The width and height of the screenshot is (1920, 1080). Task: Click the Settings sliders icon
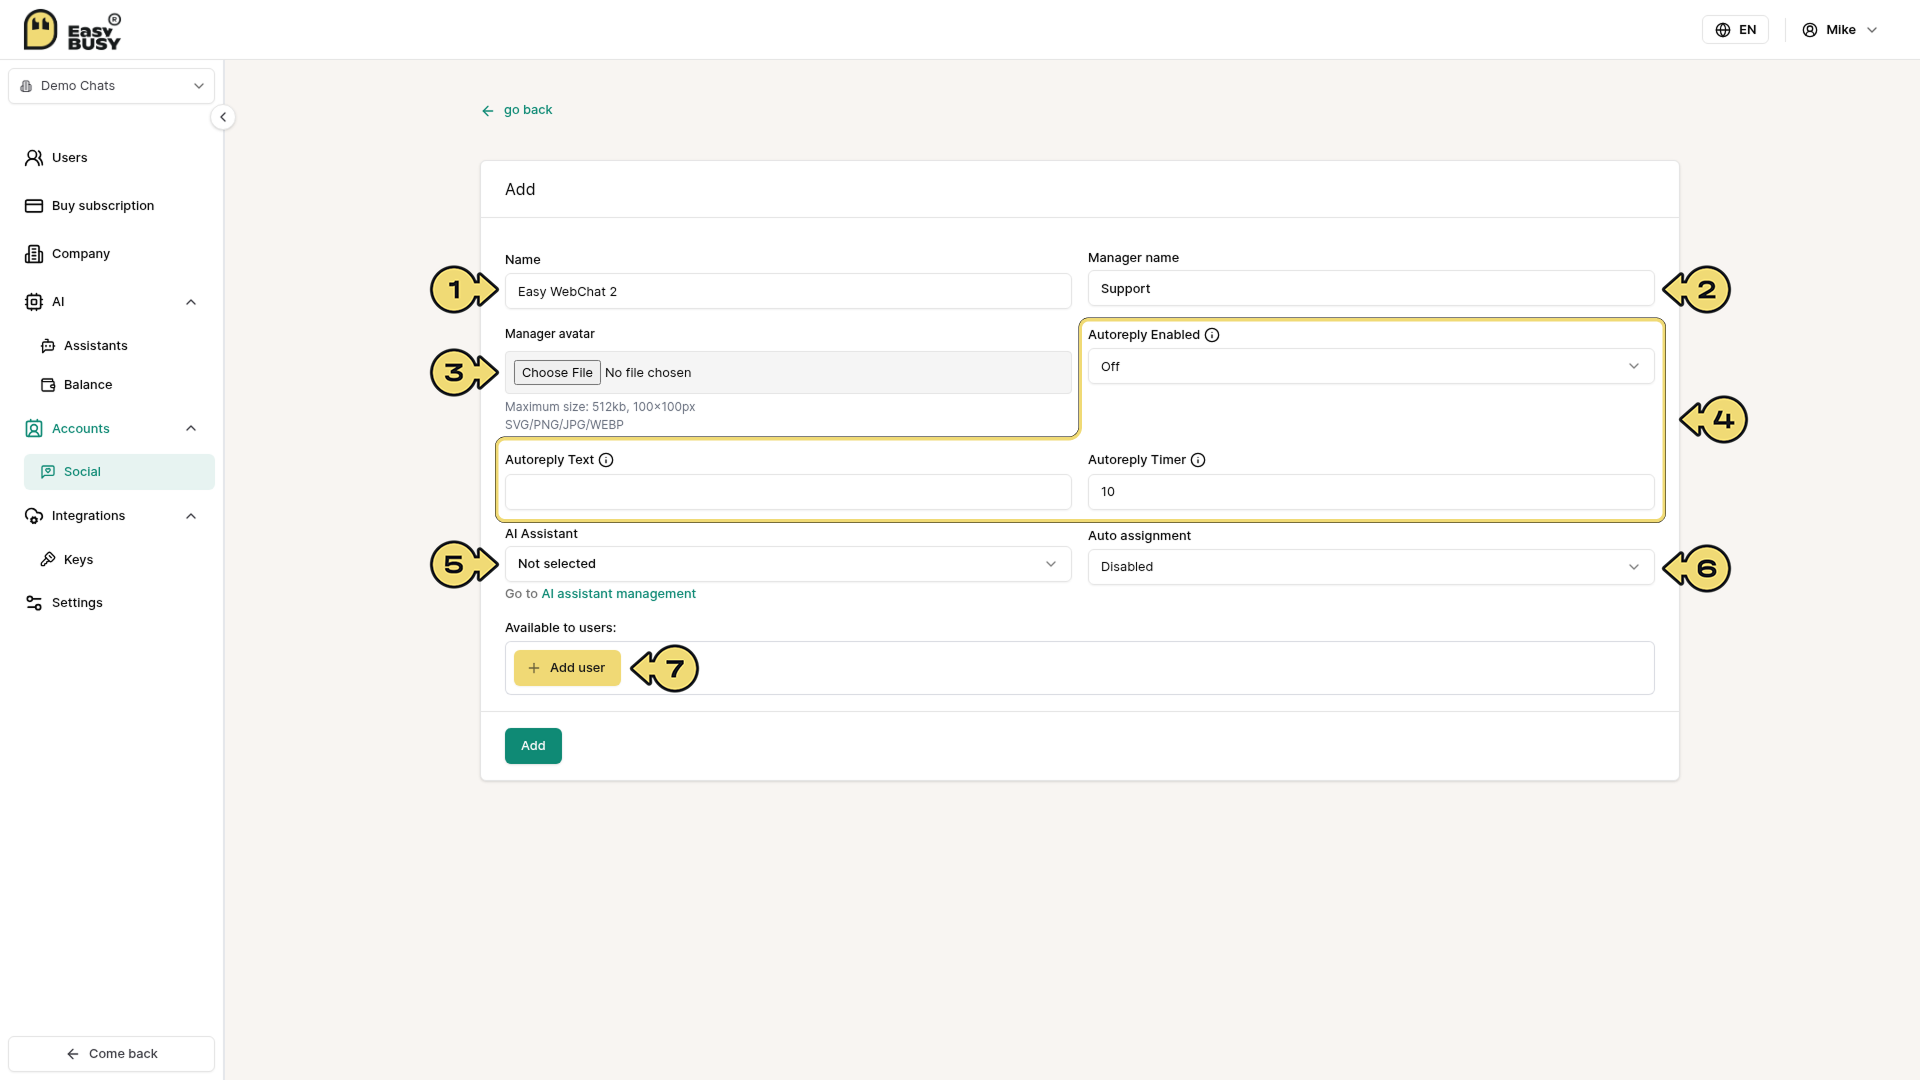pyautogui.click(x=34, y=603)
